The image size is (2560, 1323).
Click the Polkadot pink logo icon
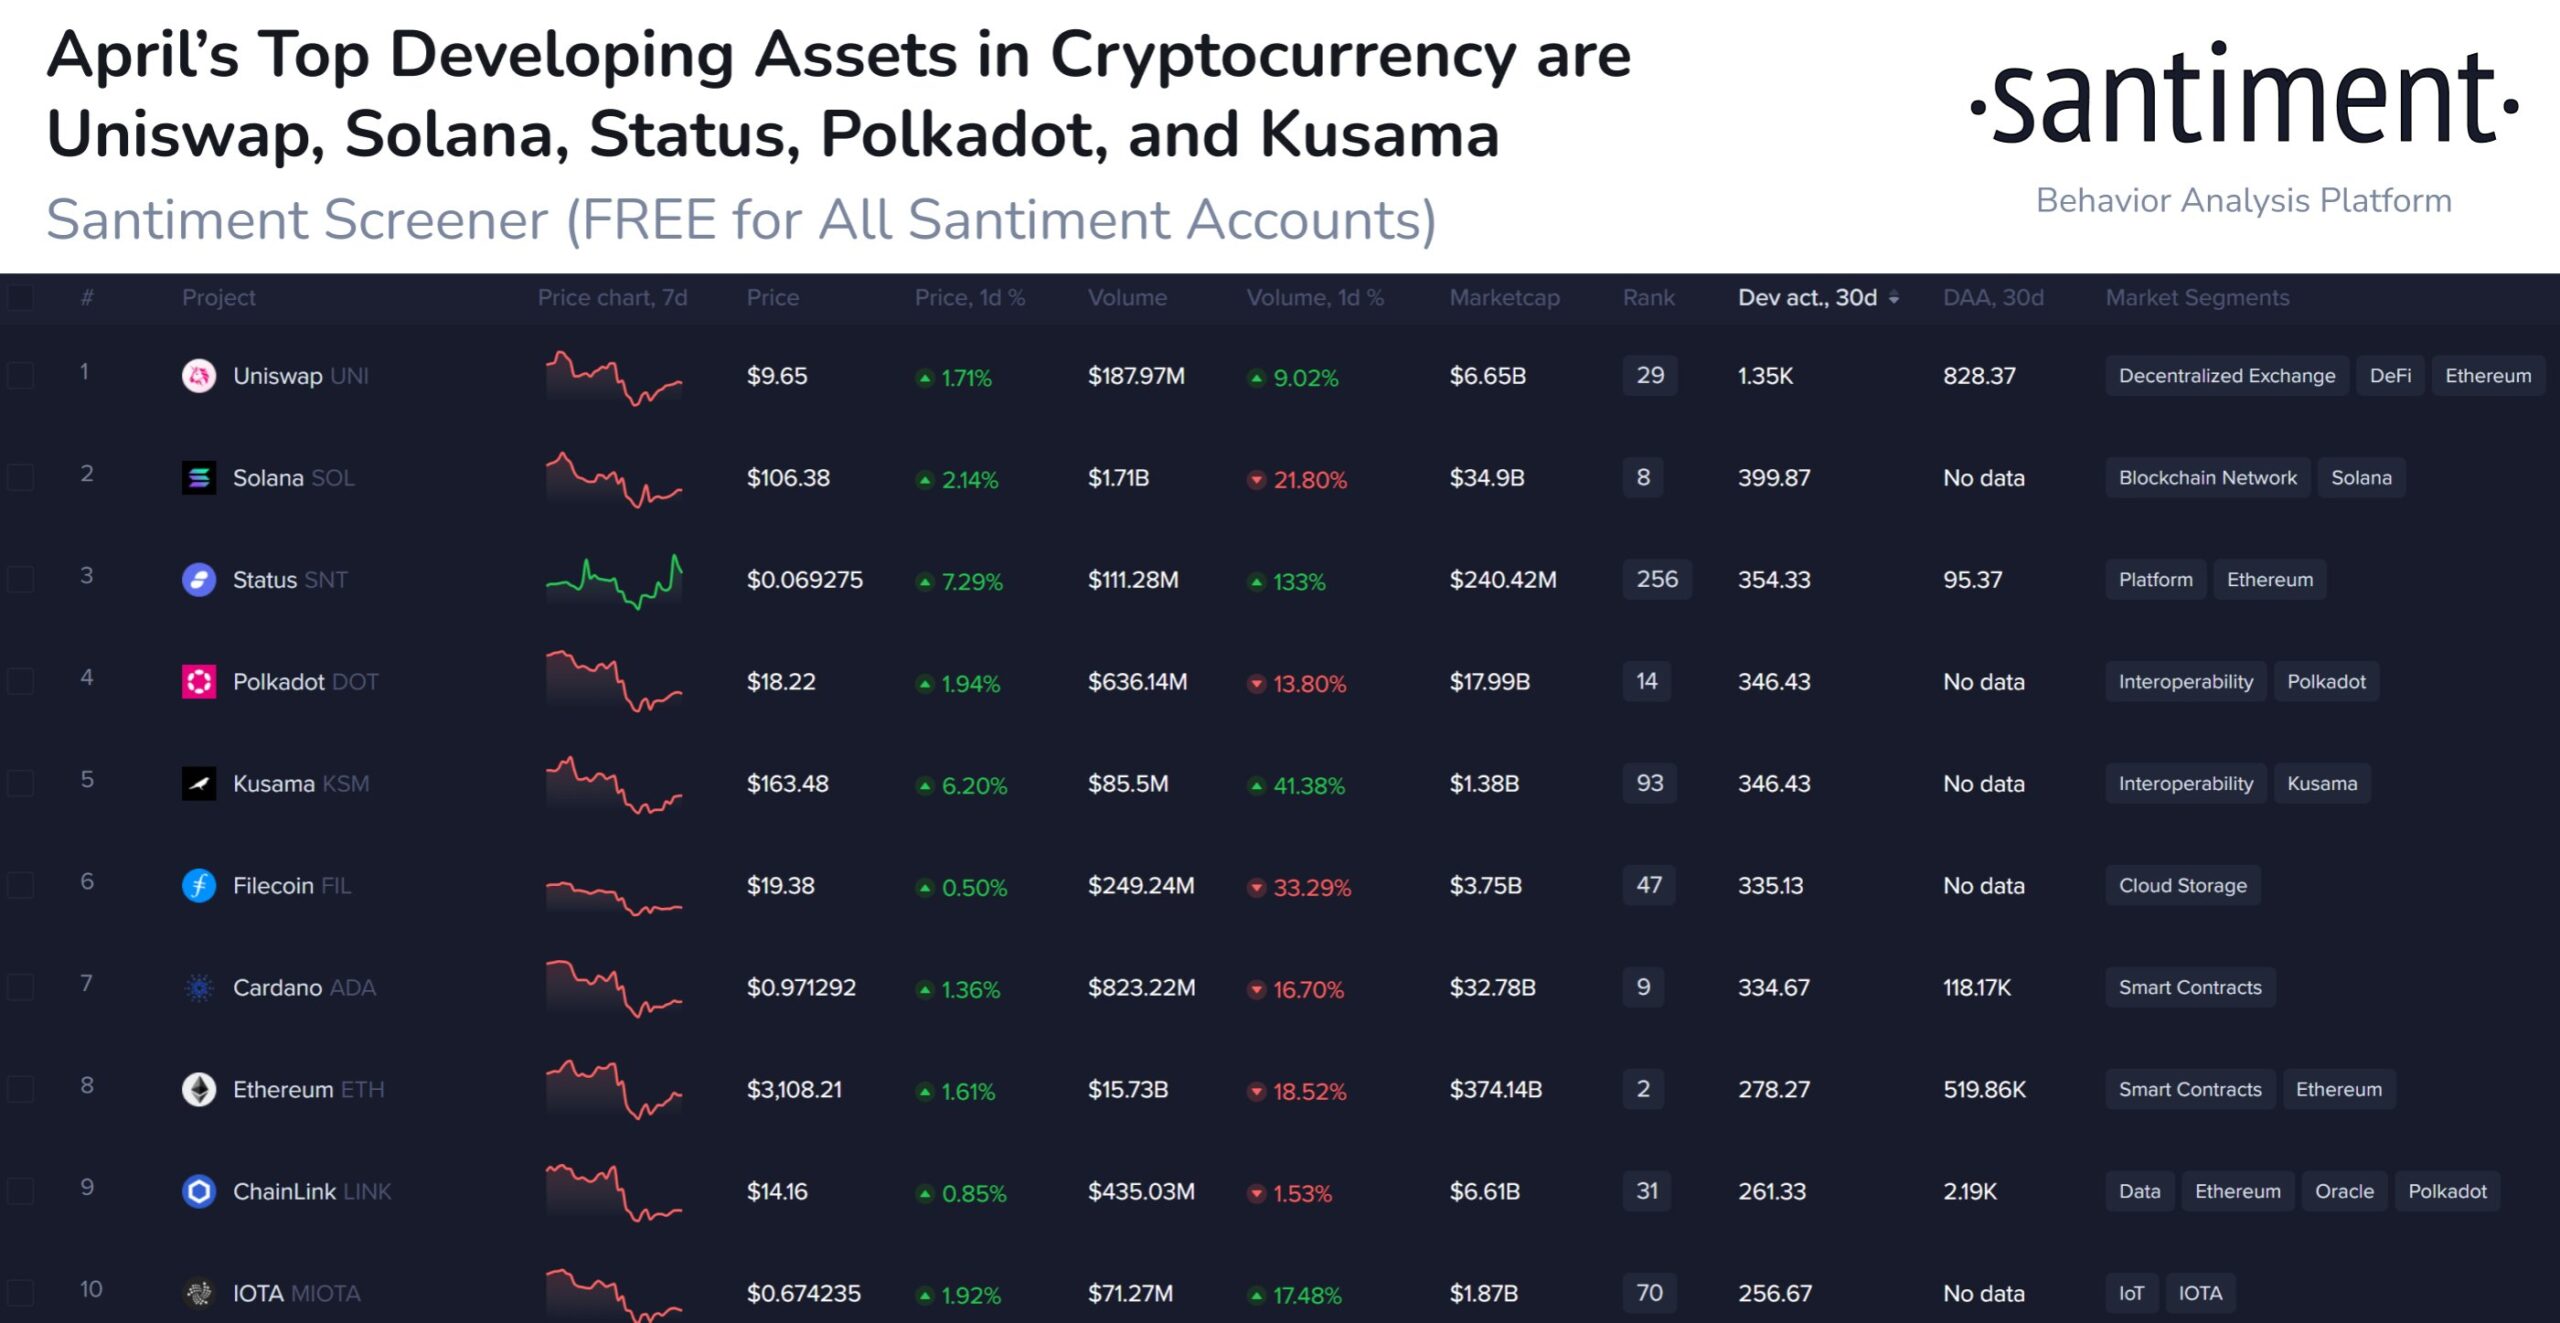pyautogui.click(x=199, y=682)
